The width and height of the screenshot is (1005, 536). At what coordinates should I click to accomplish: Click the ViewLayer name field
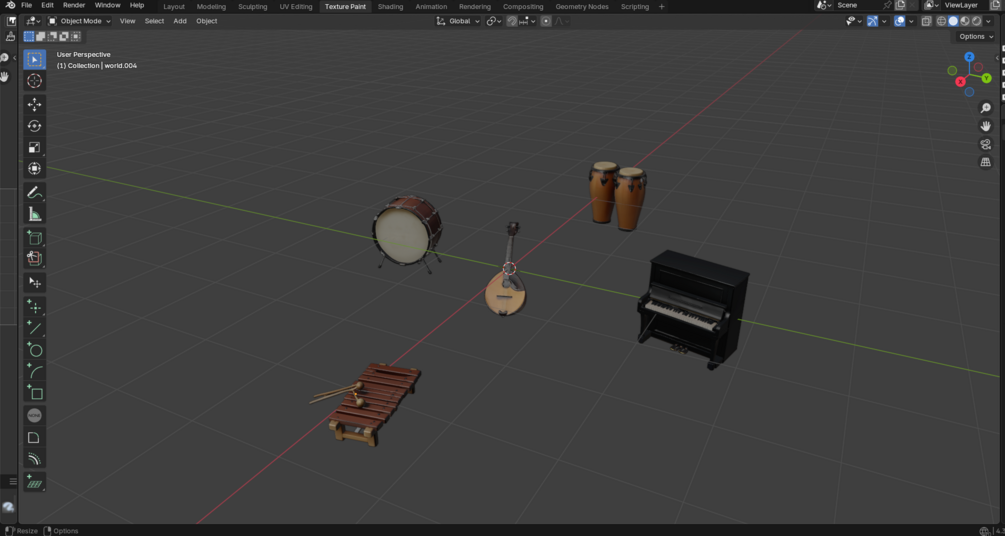[965, 5]
